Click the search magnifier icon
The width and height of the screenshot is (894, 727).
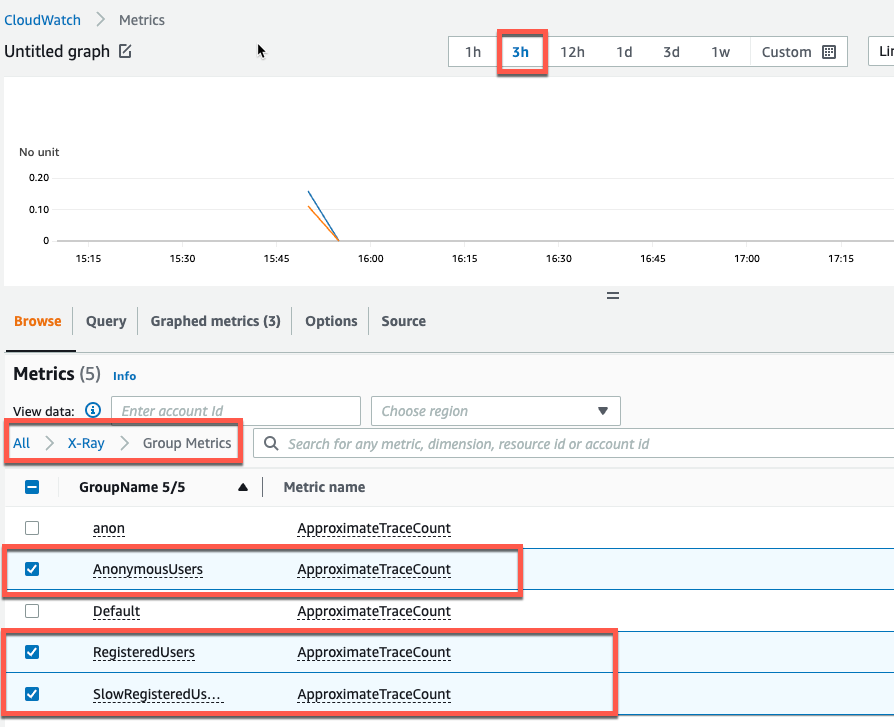(x=271, y=444)
